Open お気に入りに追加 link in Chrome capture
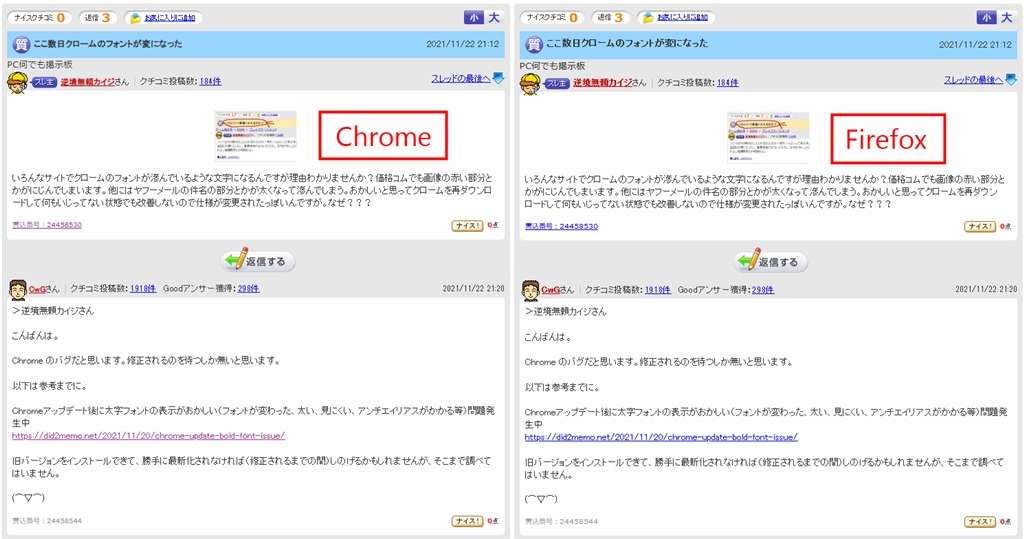The height and width of the screenshot is (539, 1024). pos(169,18)
